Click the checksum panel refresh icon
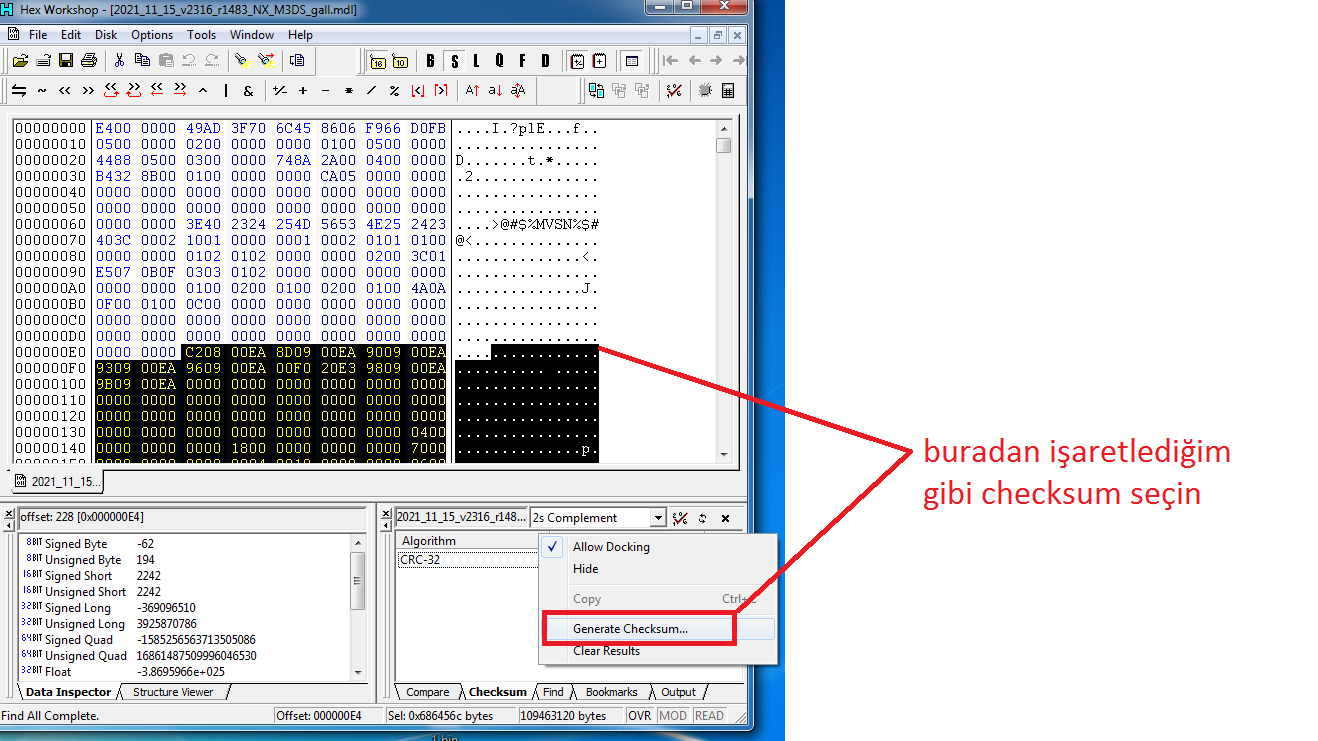Image resolution: width=1318 pixels, height=741 pixels. click(703, 518)
